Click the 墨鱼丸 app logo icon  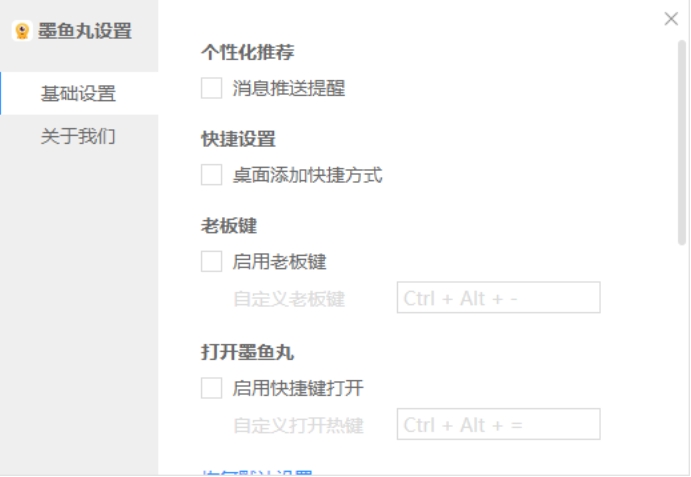click(22, 31)
